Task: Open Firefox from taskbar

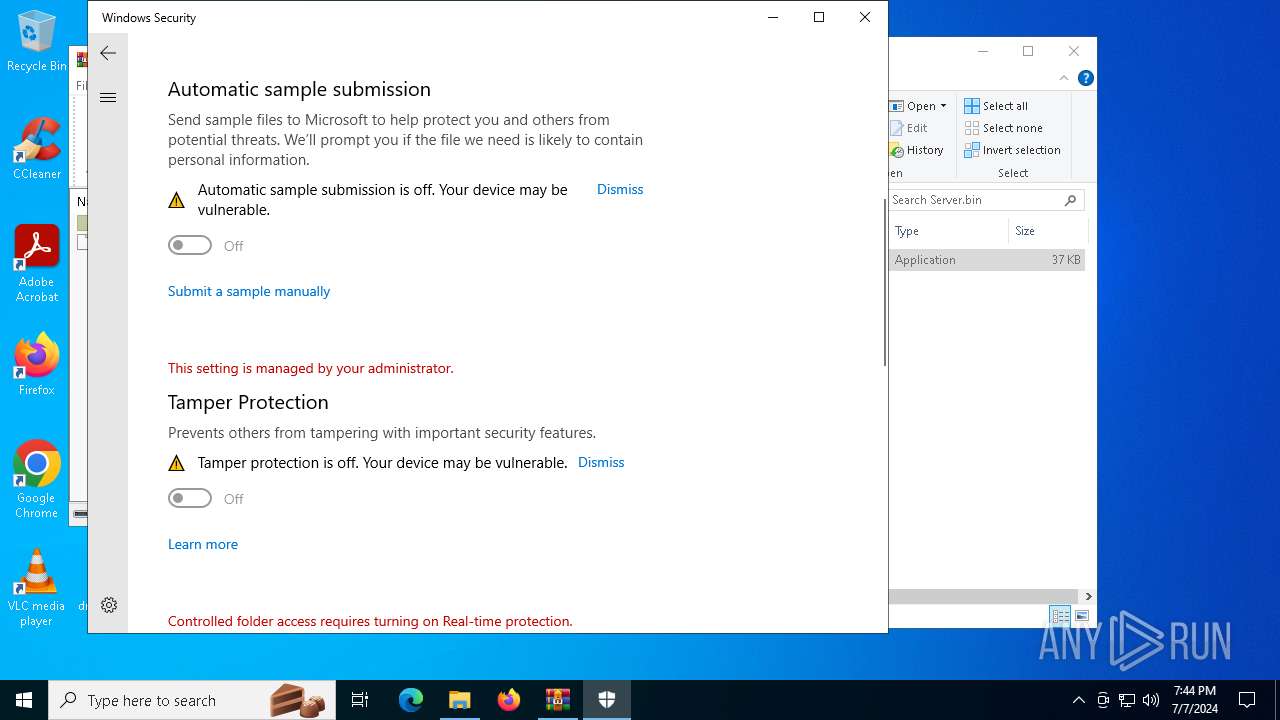Action: (x=509, y=700)
